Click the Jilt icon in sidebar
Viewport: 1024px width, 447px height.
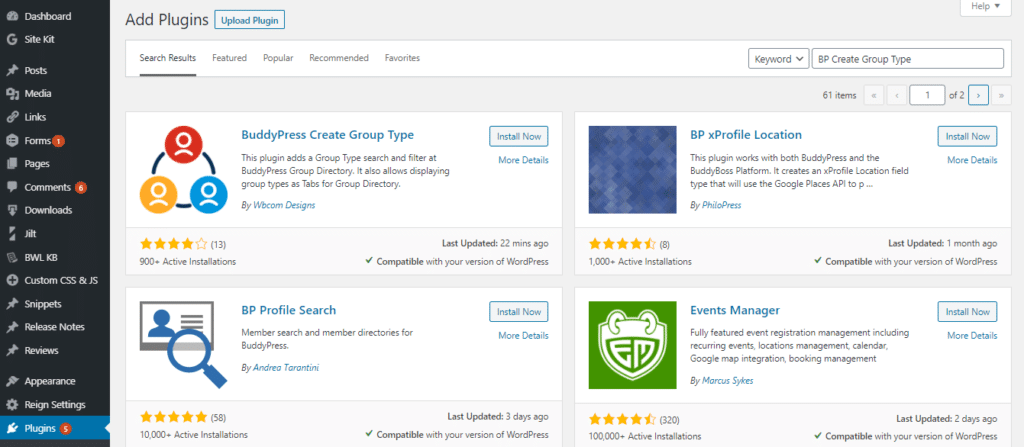[x=12, y=234]
